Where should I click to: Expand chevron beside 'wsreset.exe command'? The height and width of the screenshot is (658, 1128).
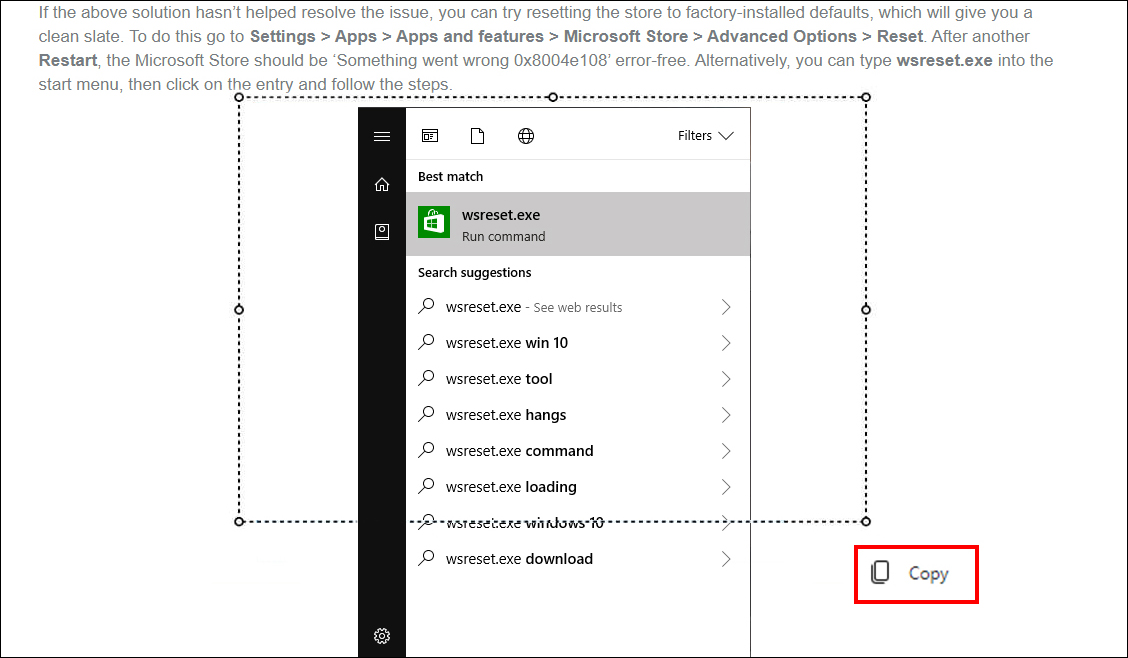(x=726, y=451)
